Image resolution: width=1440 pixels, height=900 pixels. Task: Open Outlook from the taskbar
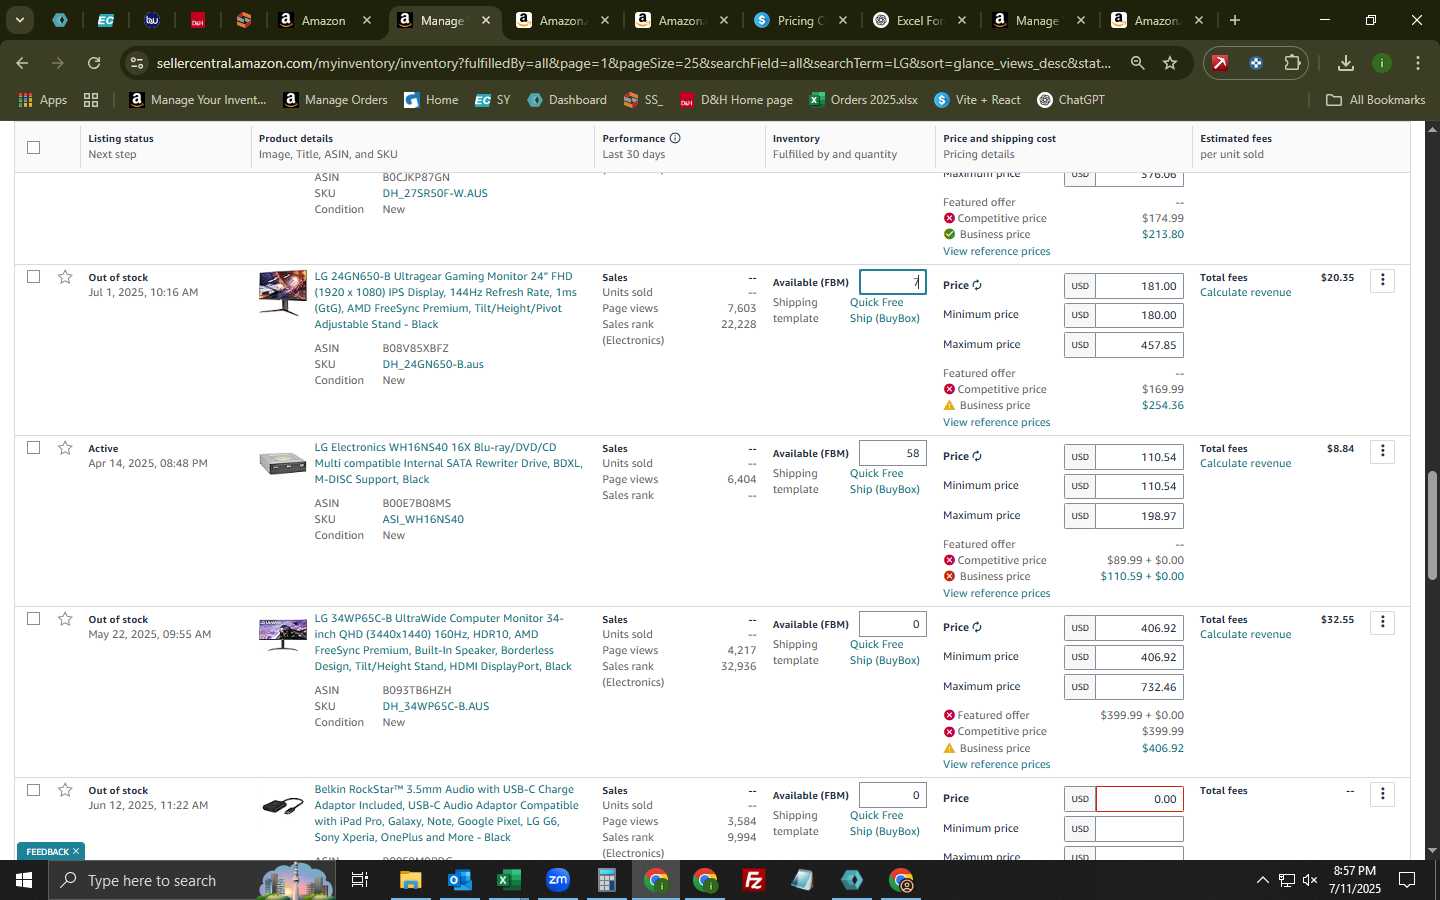pyautogui.click(x=460, y=880)
